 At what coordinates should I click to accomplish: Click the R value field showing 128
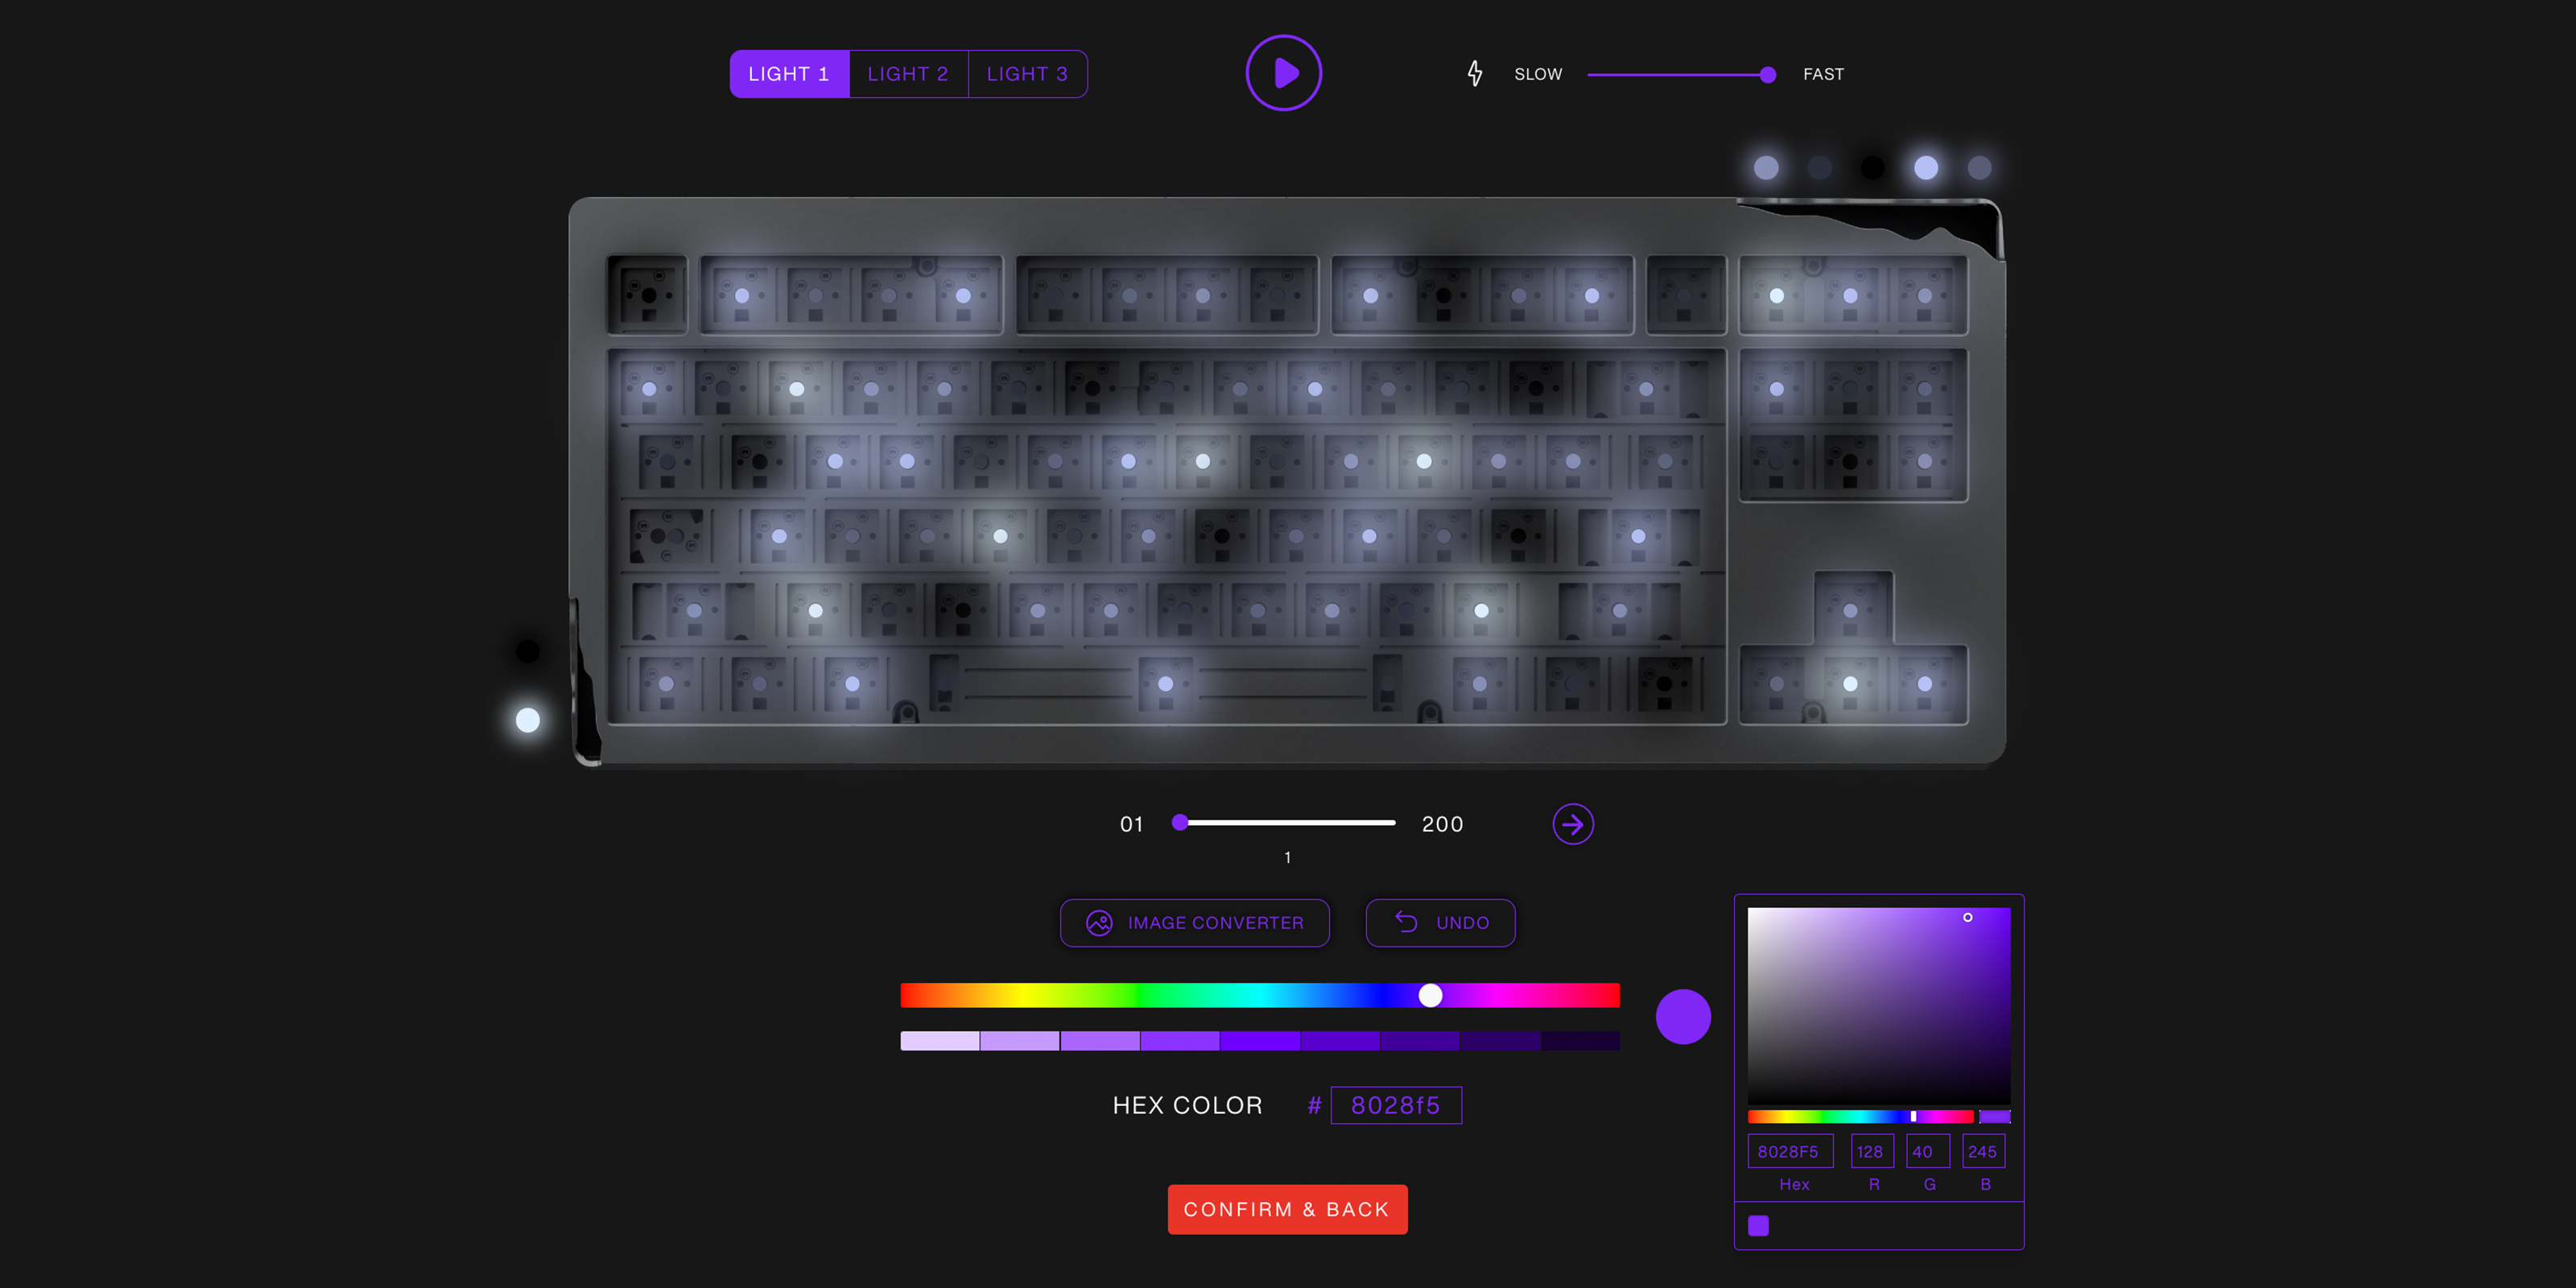click(1870, 1151)
